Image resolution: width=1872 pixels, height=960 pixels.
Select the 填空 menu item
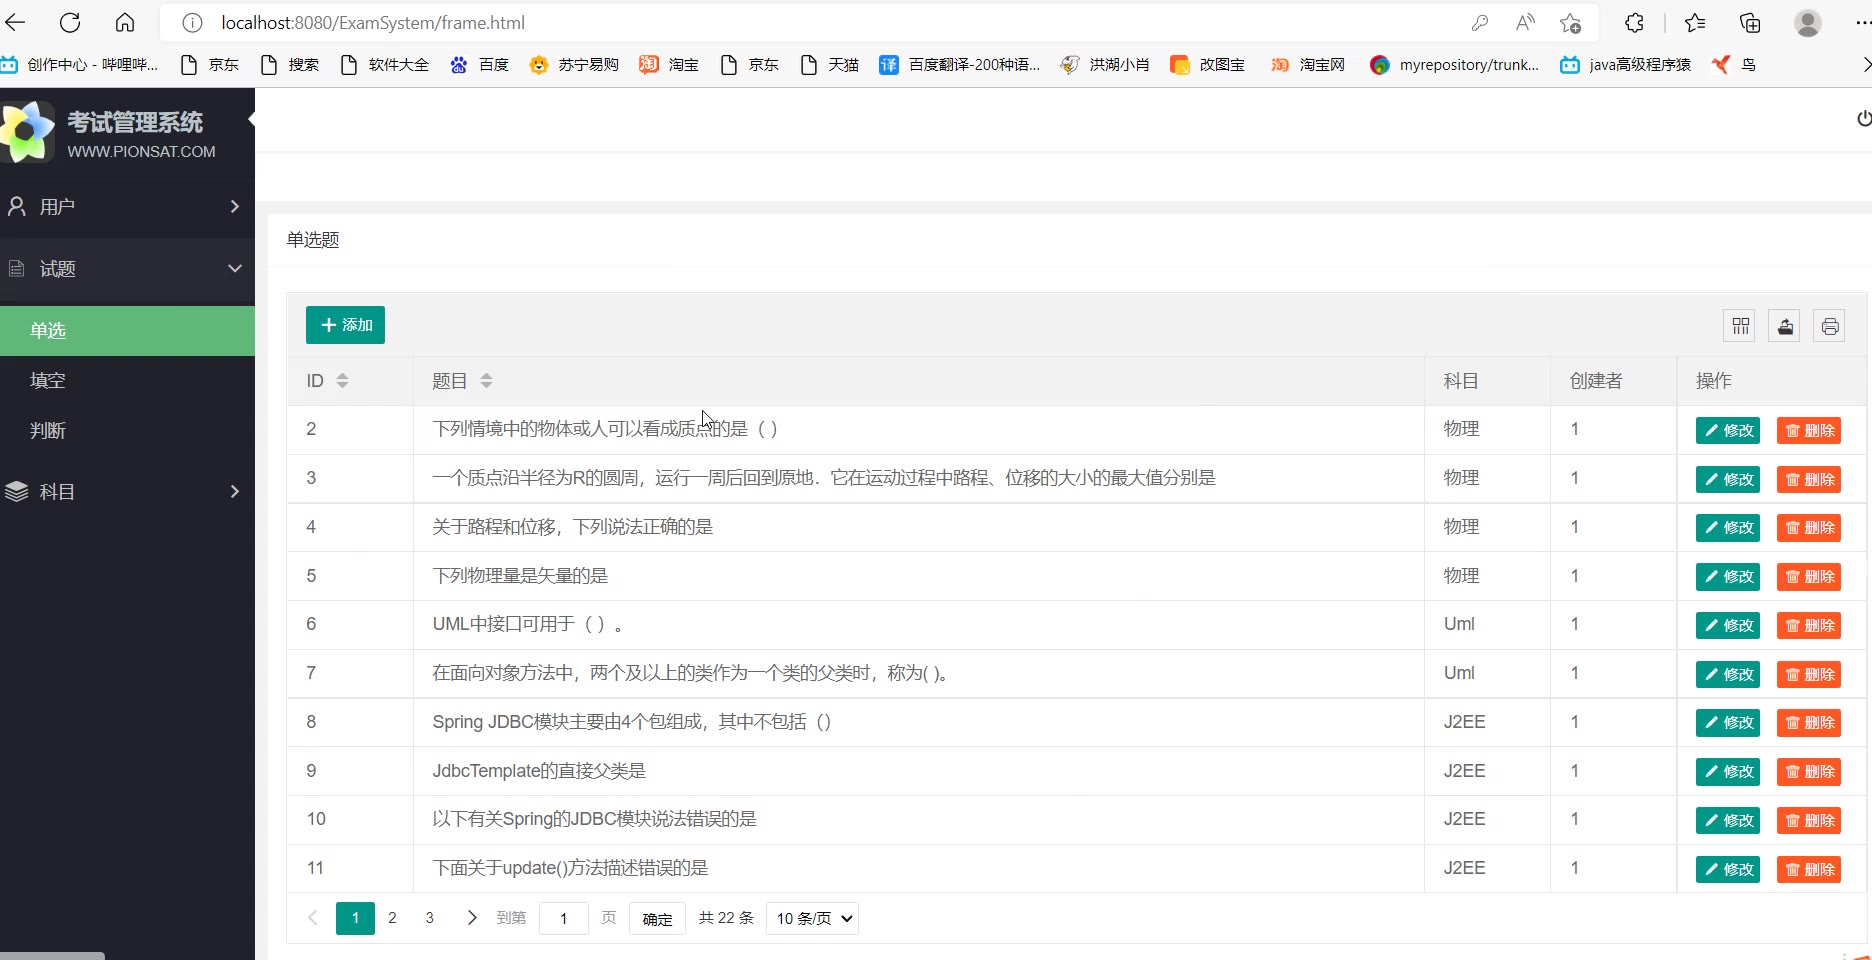click(x=127, y=381)
